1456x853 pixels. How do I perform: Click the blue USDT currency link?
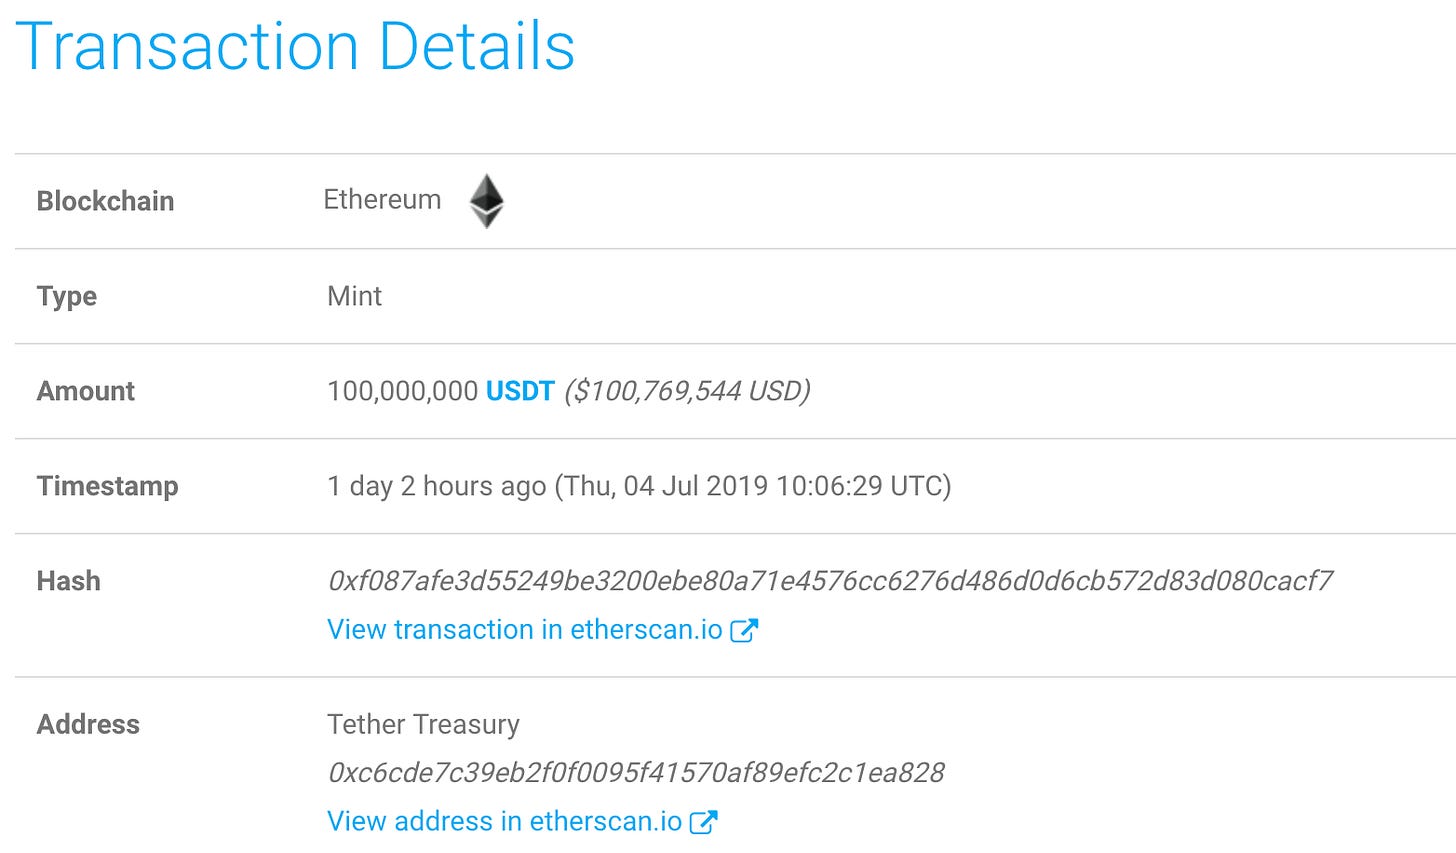click(520, 391)
